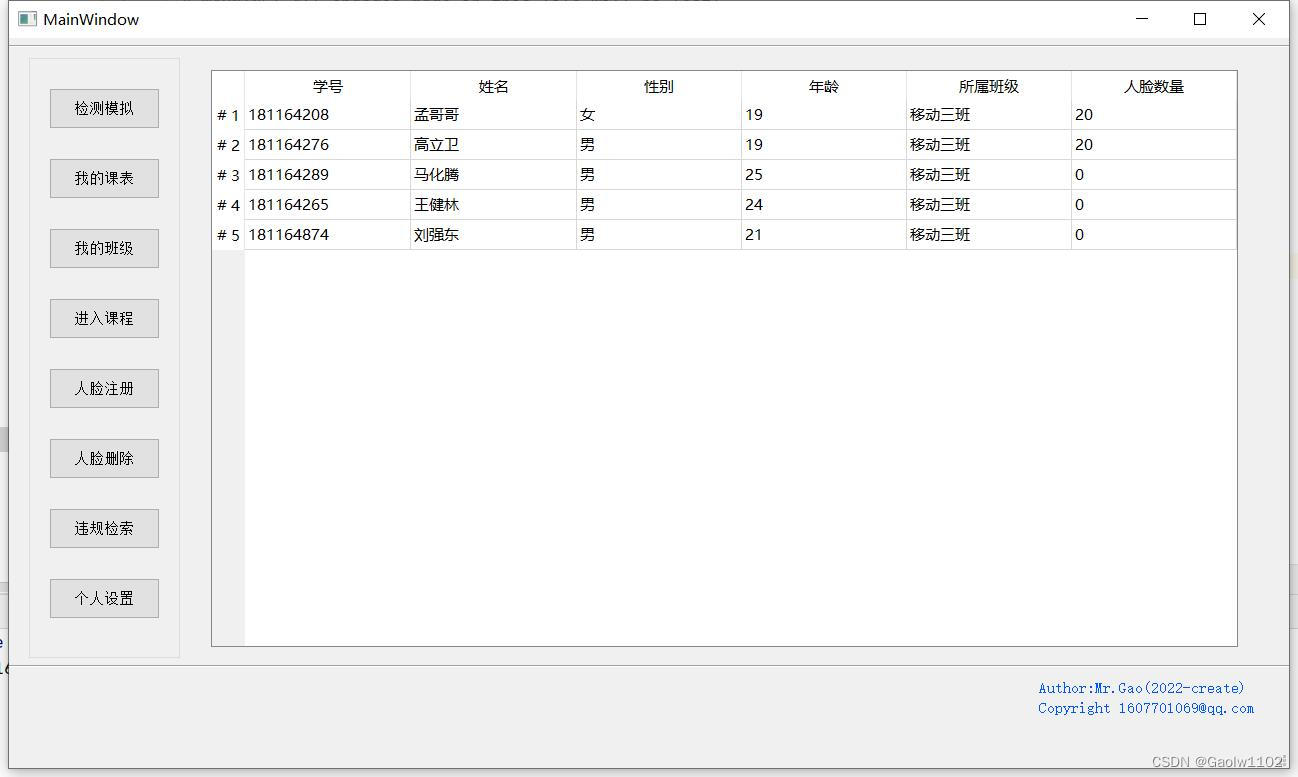Select the age cell 25 for 马化腾

pyautogui.click(x=824, y=175)
